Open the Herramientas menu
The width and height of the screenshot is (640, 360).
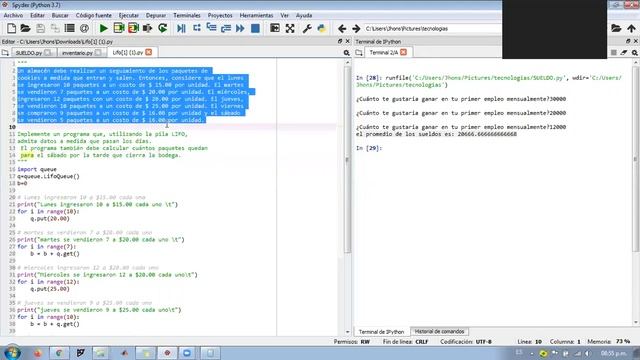tap(256, 15)
